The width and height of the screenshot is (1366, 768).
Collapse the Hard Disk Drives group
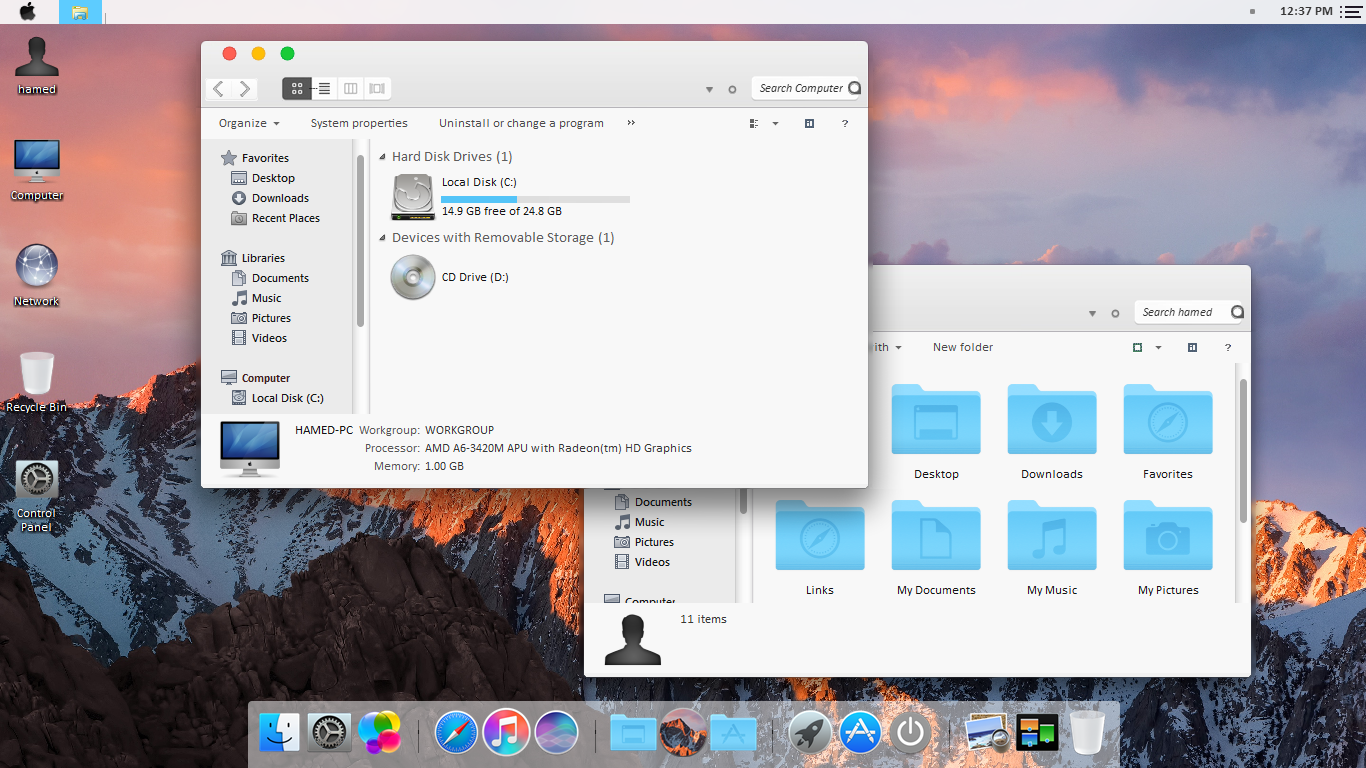click(x=383, y=157)
